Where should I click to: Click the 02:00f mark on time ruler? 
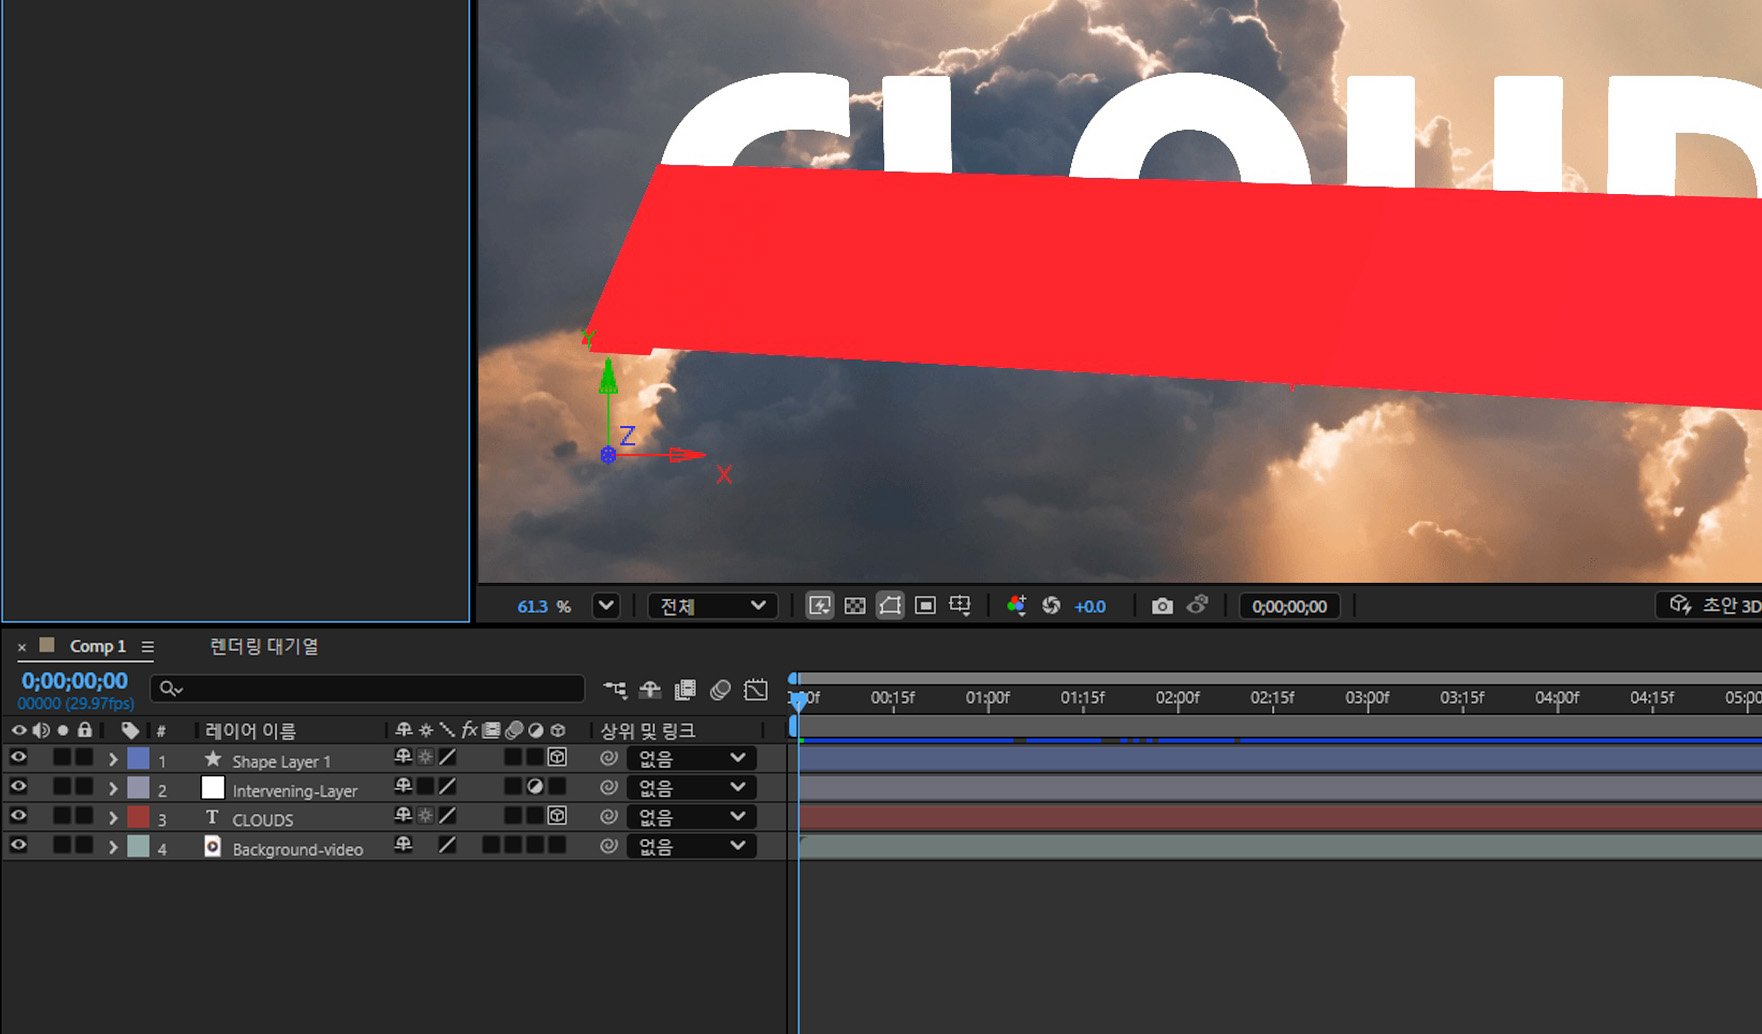pos(1177,698)
